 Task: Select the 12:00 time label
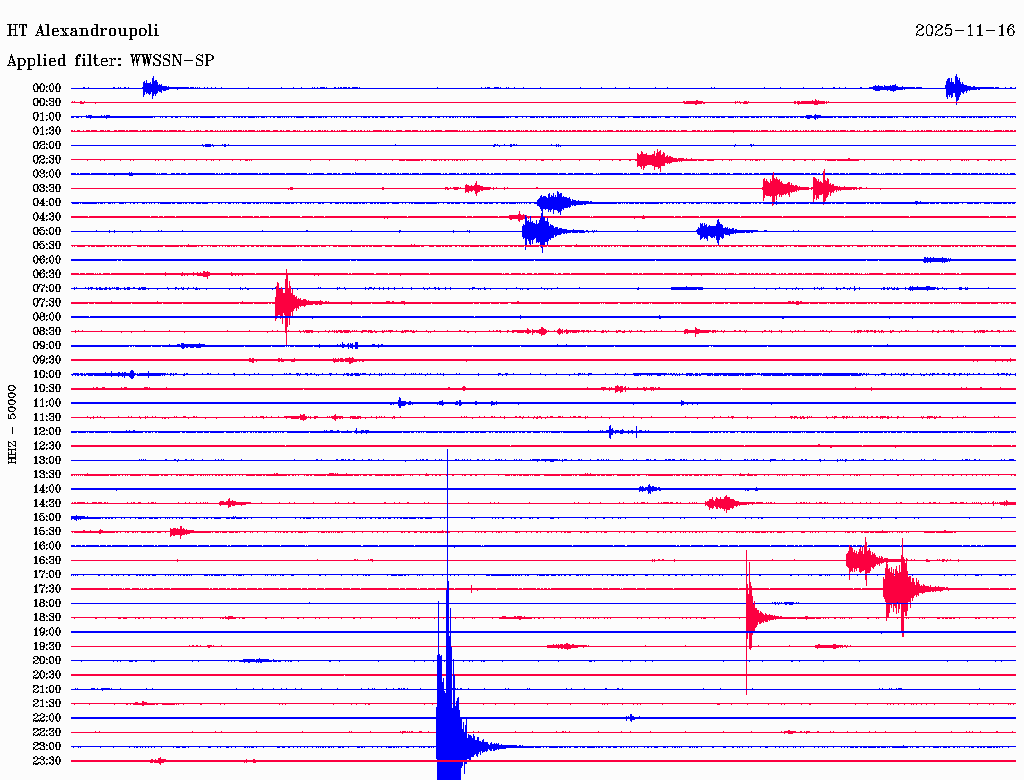click(x=47, y=432)
